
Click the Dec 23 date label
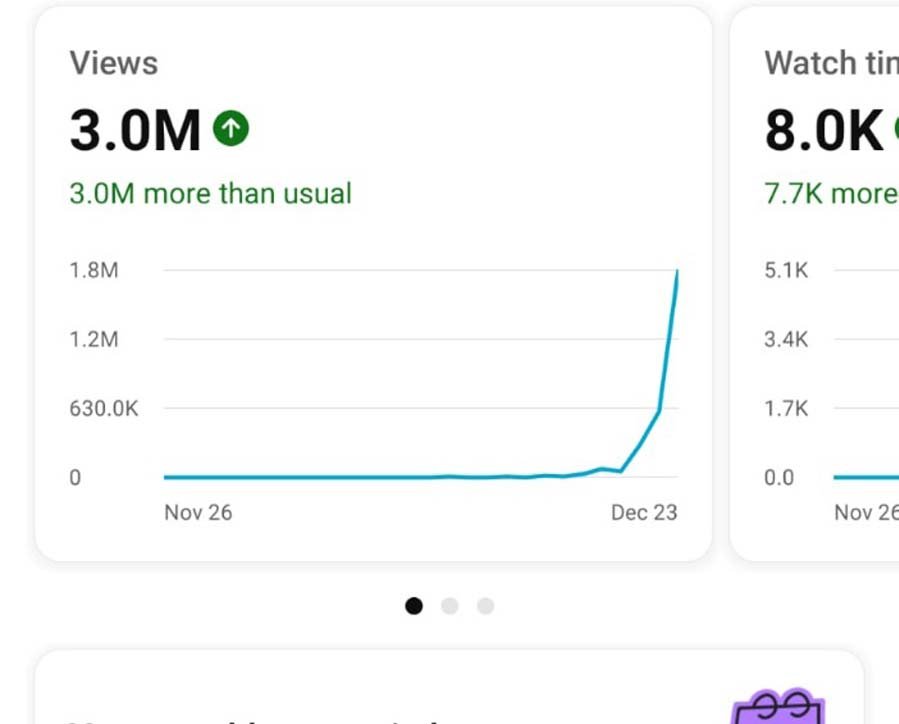(x=644, y=512)
